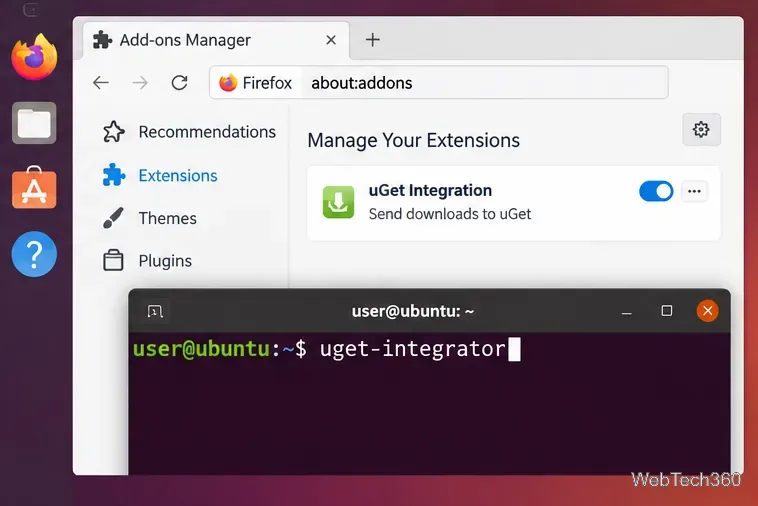
Task: Close the Add-ons Manager tab
Action: pyautogui.click(x=331, y=40)
